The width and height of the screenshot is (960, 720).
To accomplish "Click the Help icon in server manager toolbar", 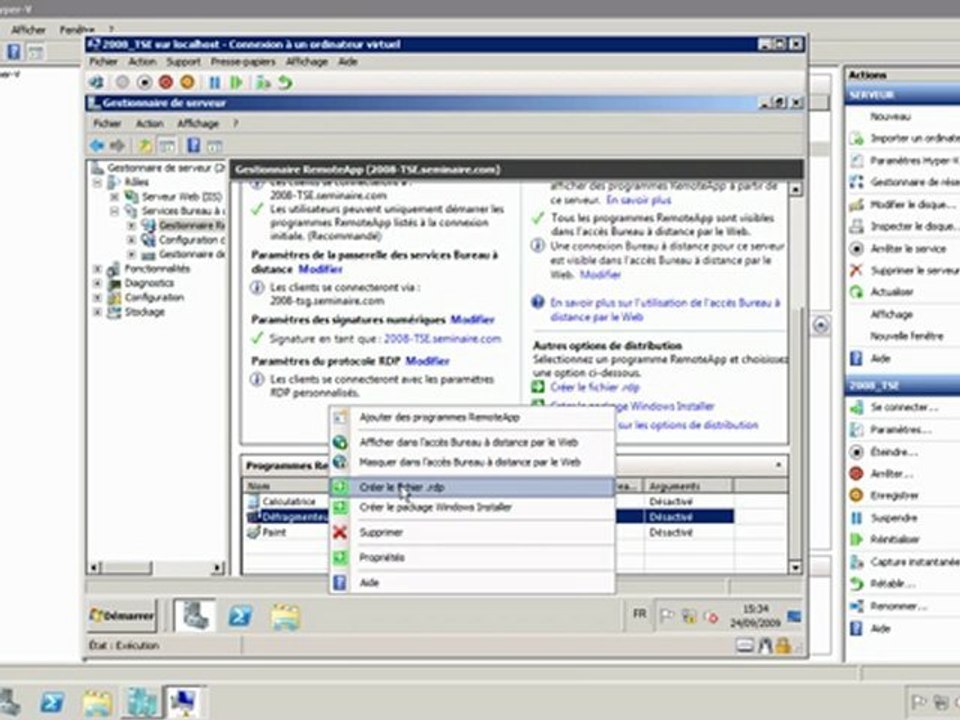I will pyautogui.click(x=193, y=145).
